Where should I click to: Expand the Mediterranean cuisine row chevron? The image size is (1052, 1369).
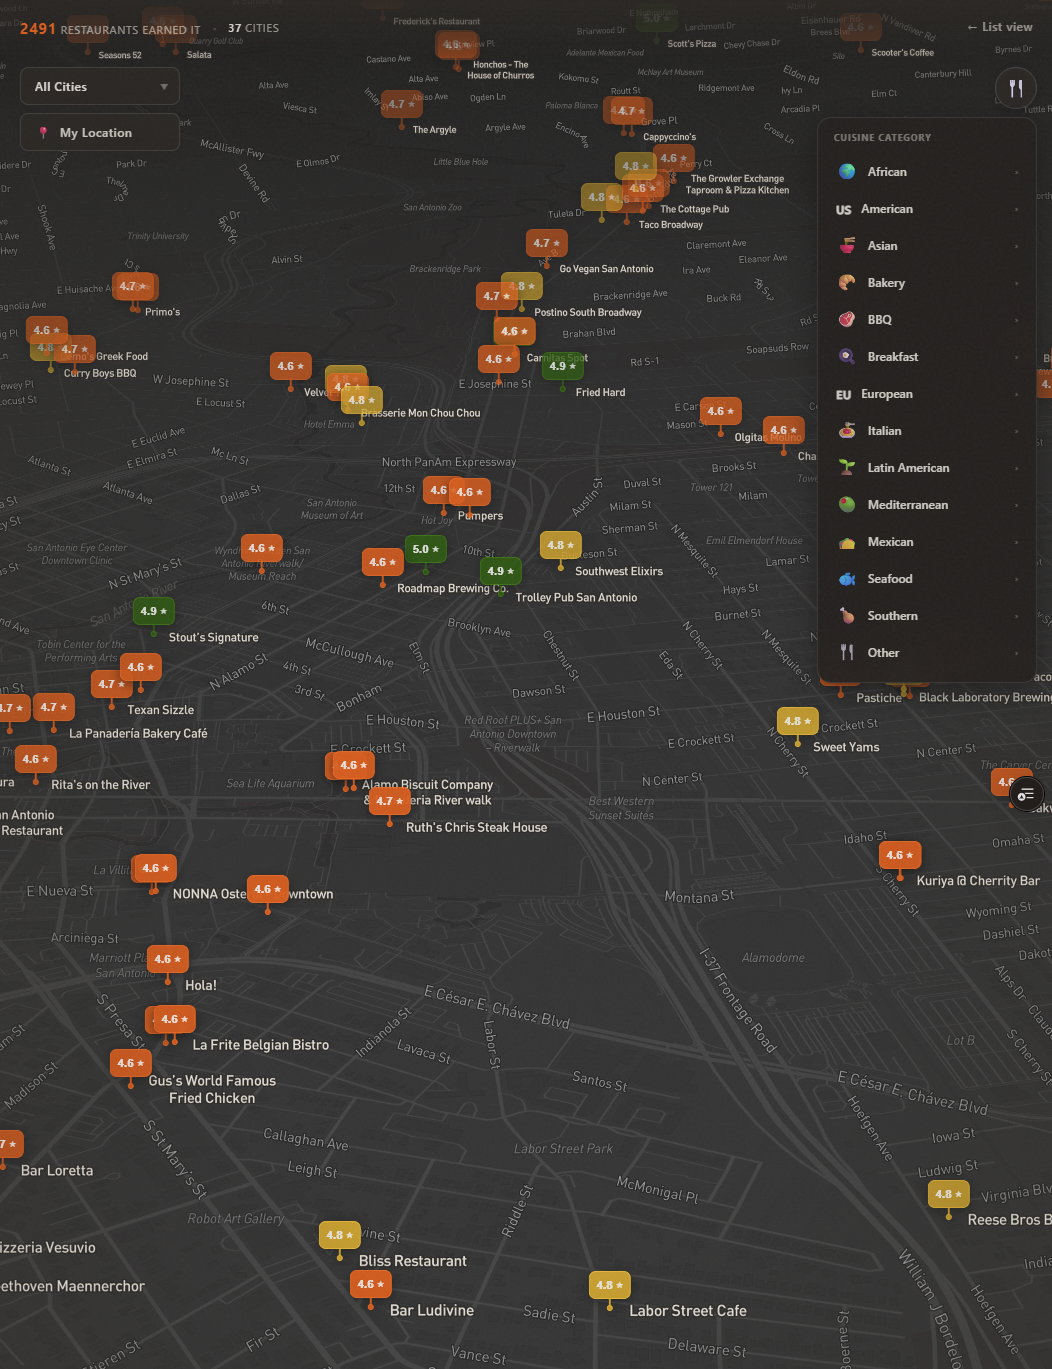coord(1017,505)
